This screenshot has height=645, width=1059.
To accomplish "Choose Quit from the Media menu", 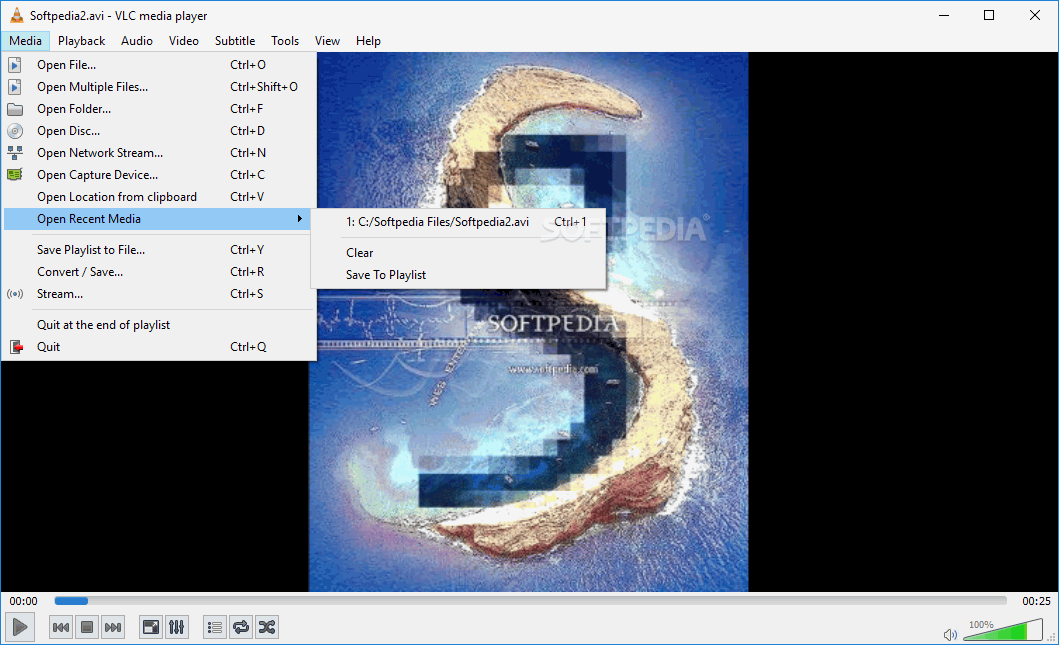I will point(159,346).
